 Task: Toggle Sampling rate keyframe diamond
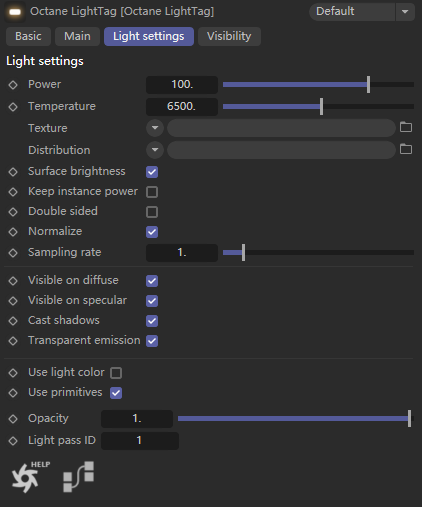point(13,253)
